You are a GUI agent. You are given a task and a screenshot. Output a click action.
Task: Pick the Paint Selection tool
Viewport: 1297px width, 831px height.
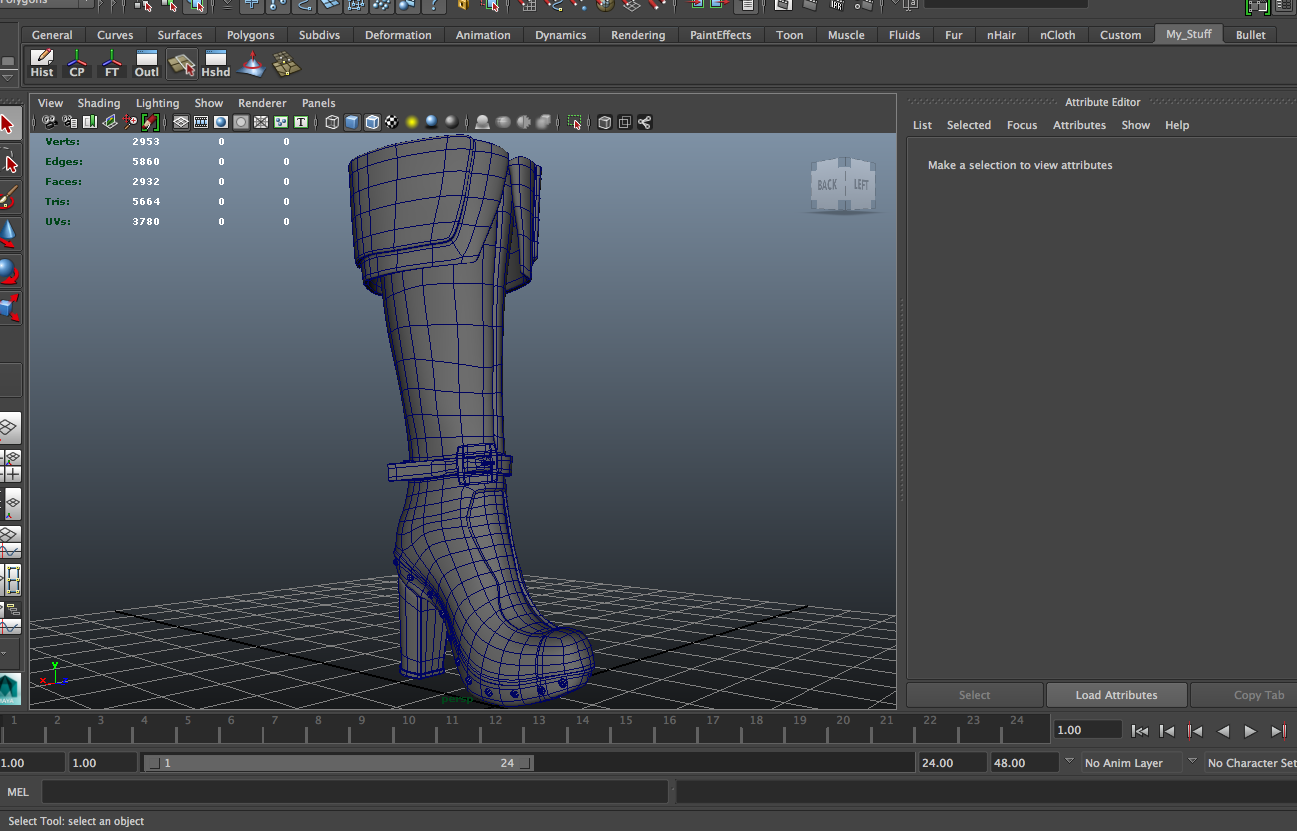(8, 197)
